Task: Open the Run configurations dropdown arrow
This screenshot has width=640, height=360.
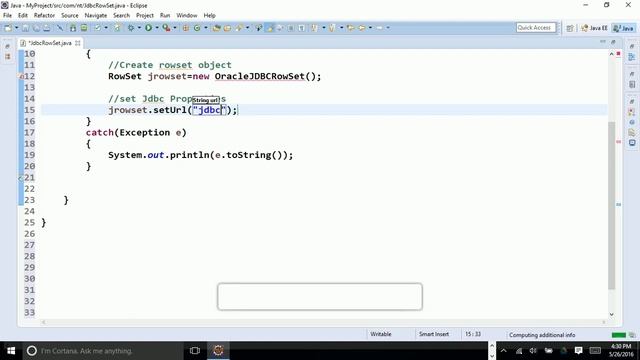Action: [157, 28]
